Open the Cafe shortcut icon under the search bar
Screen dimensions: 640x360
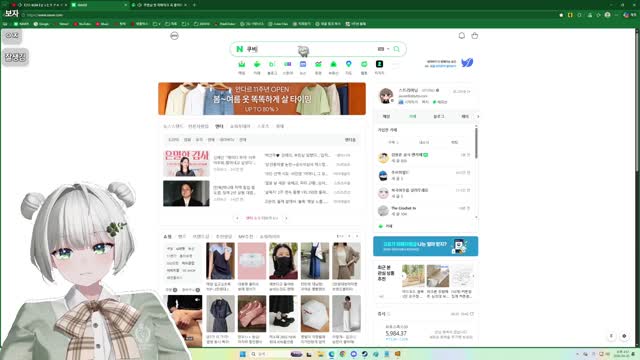point(257,64)
